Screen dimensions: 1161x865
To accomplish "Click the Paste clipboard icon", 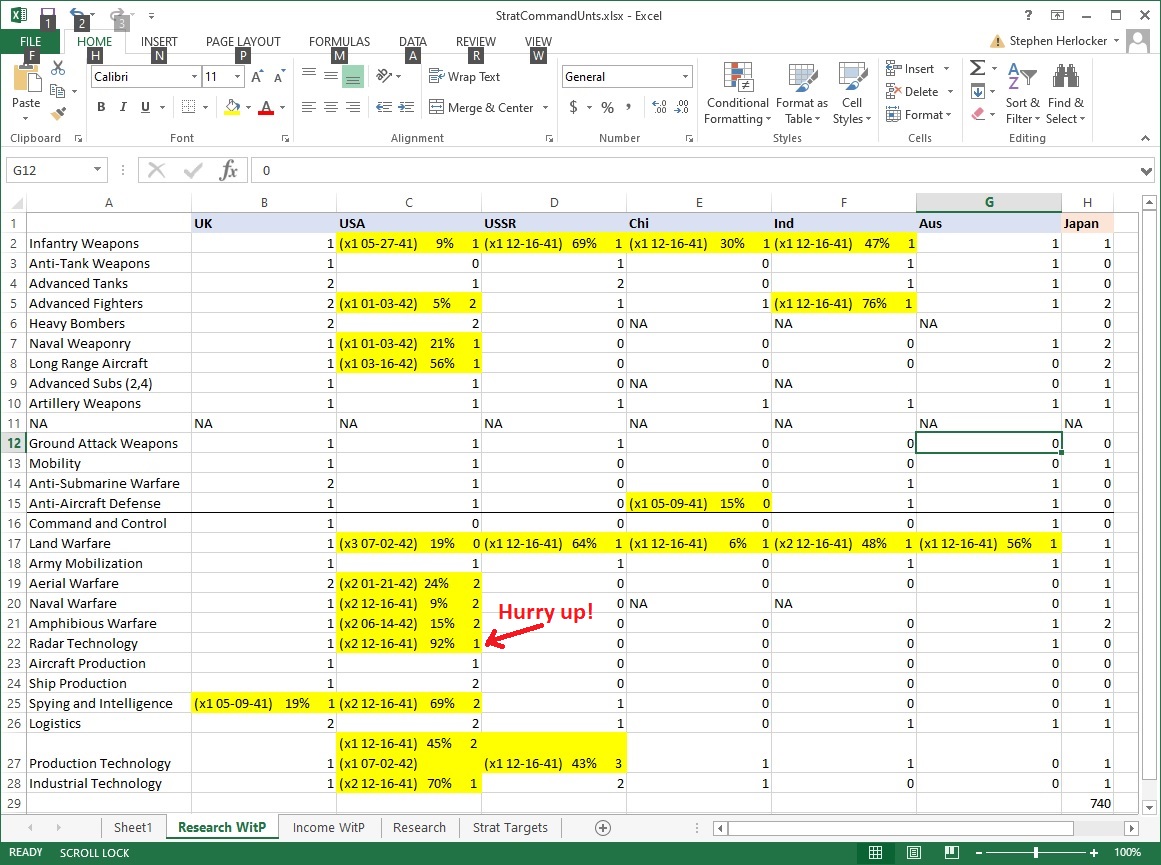I will 26,80.
